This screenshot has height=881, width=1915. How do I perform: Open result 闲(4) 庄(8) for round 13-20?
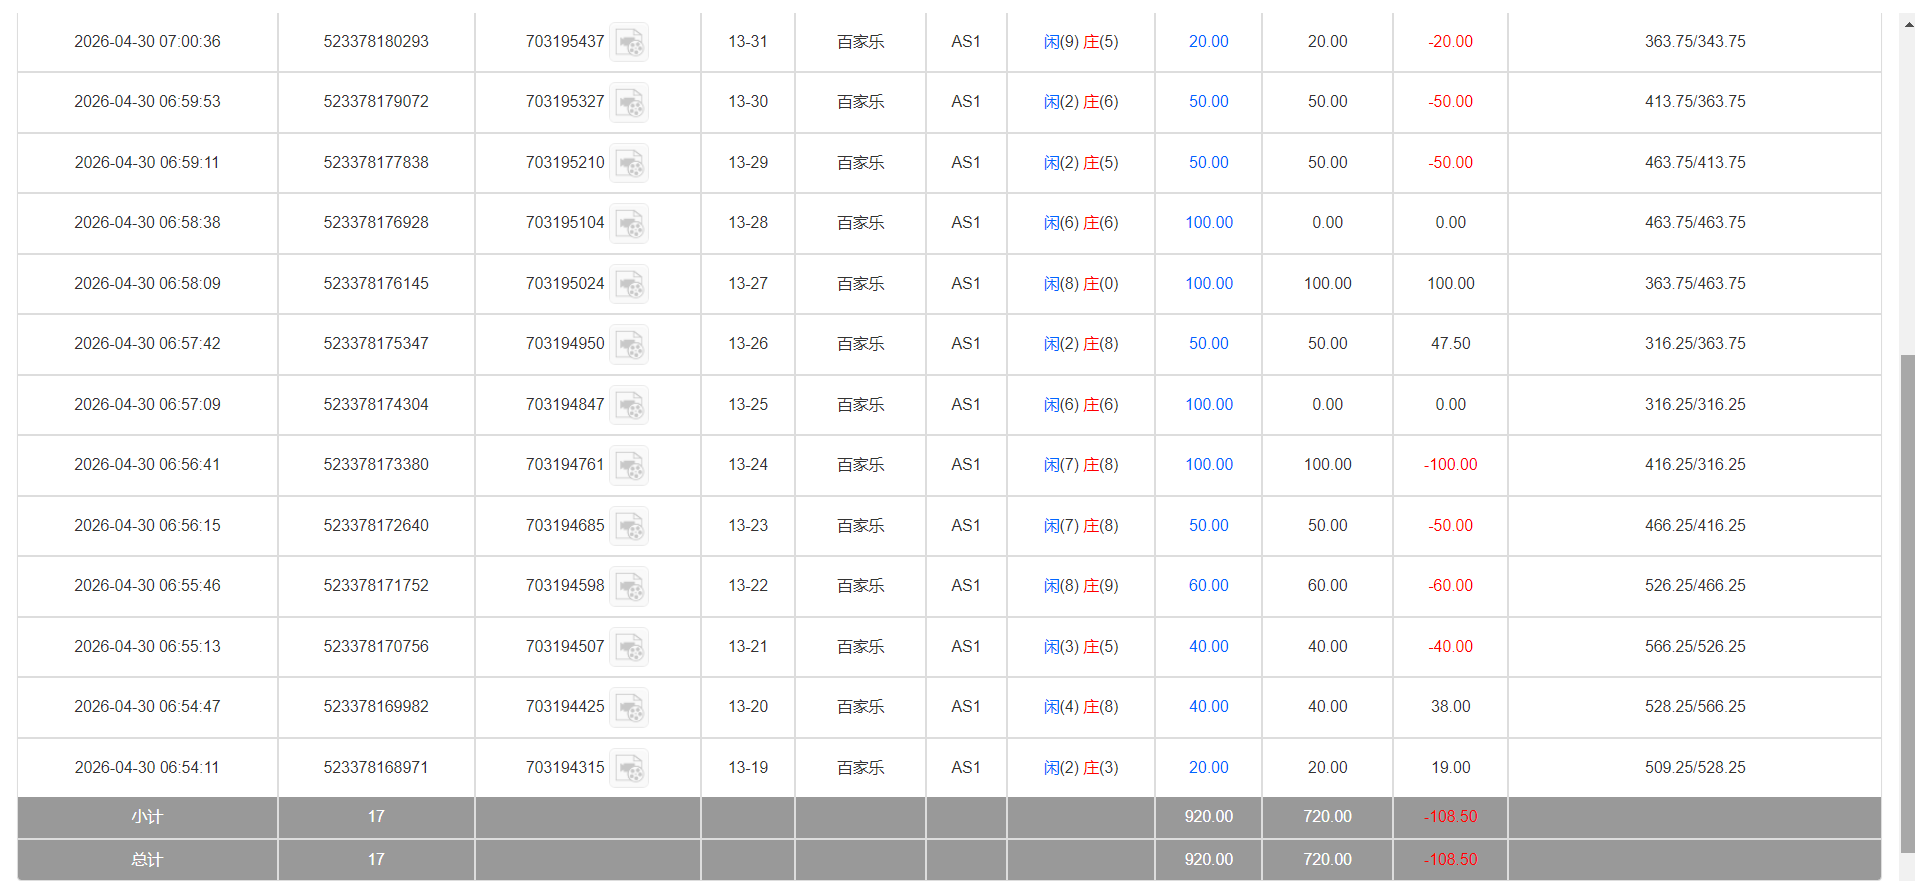click(1080, 707)
